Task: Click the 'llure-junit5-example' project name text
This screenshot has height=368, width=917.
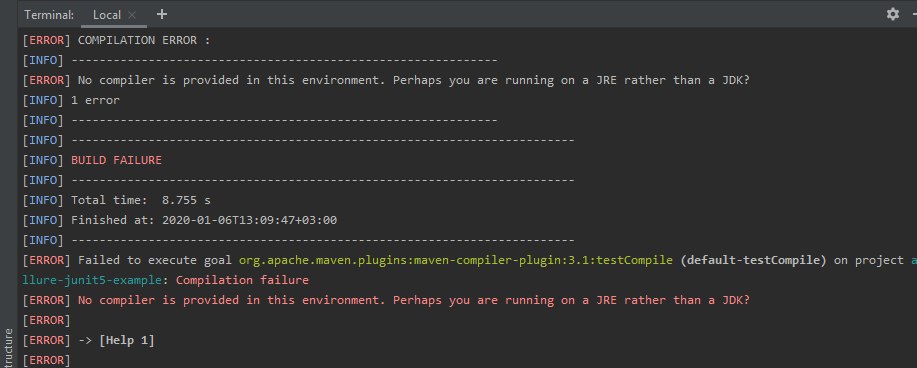Action: [x=91, y=280]
